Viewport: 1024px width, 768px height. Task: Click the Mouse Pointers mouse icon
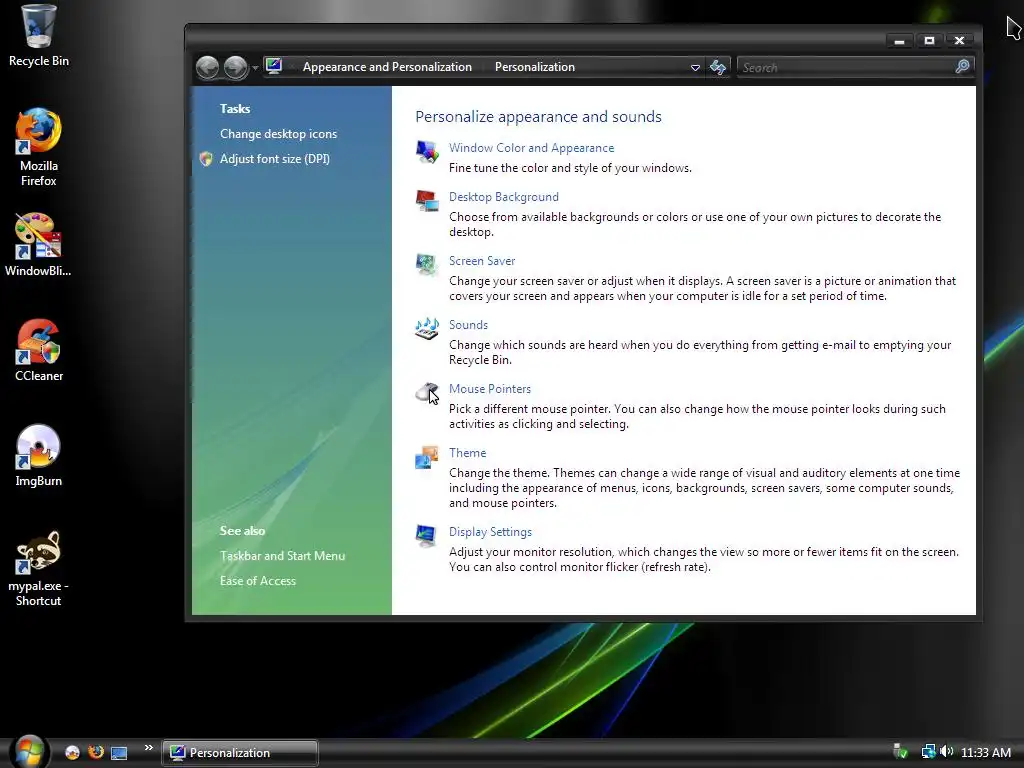point(427,392)
